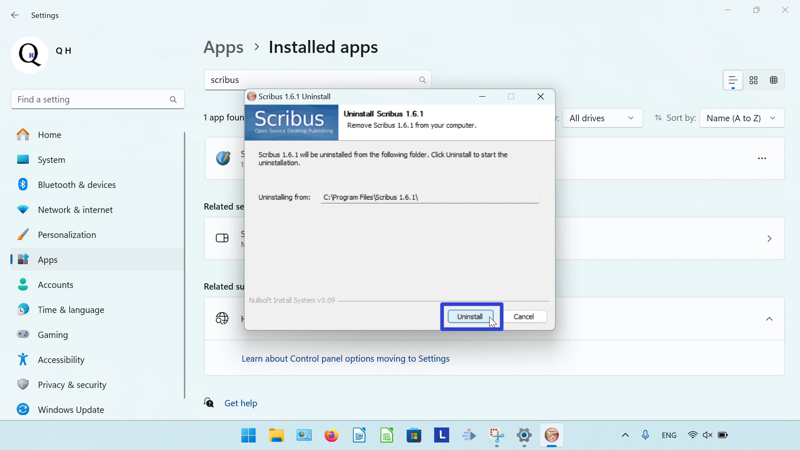
Task: Collapse the related support section chevron
Action: coord(769,319)
